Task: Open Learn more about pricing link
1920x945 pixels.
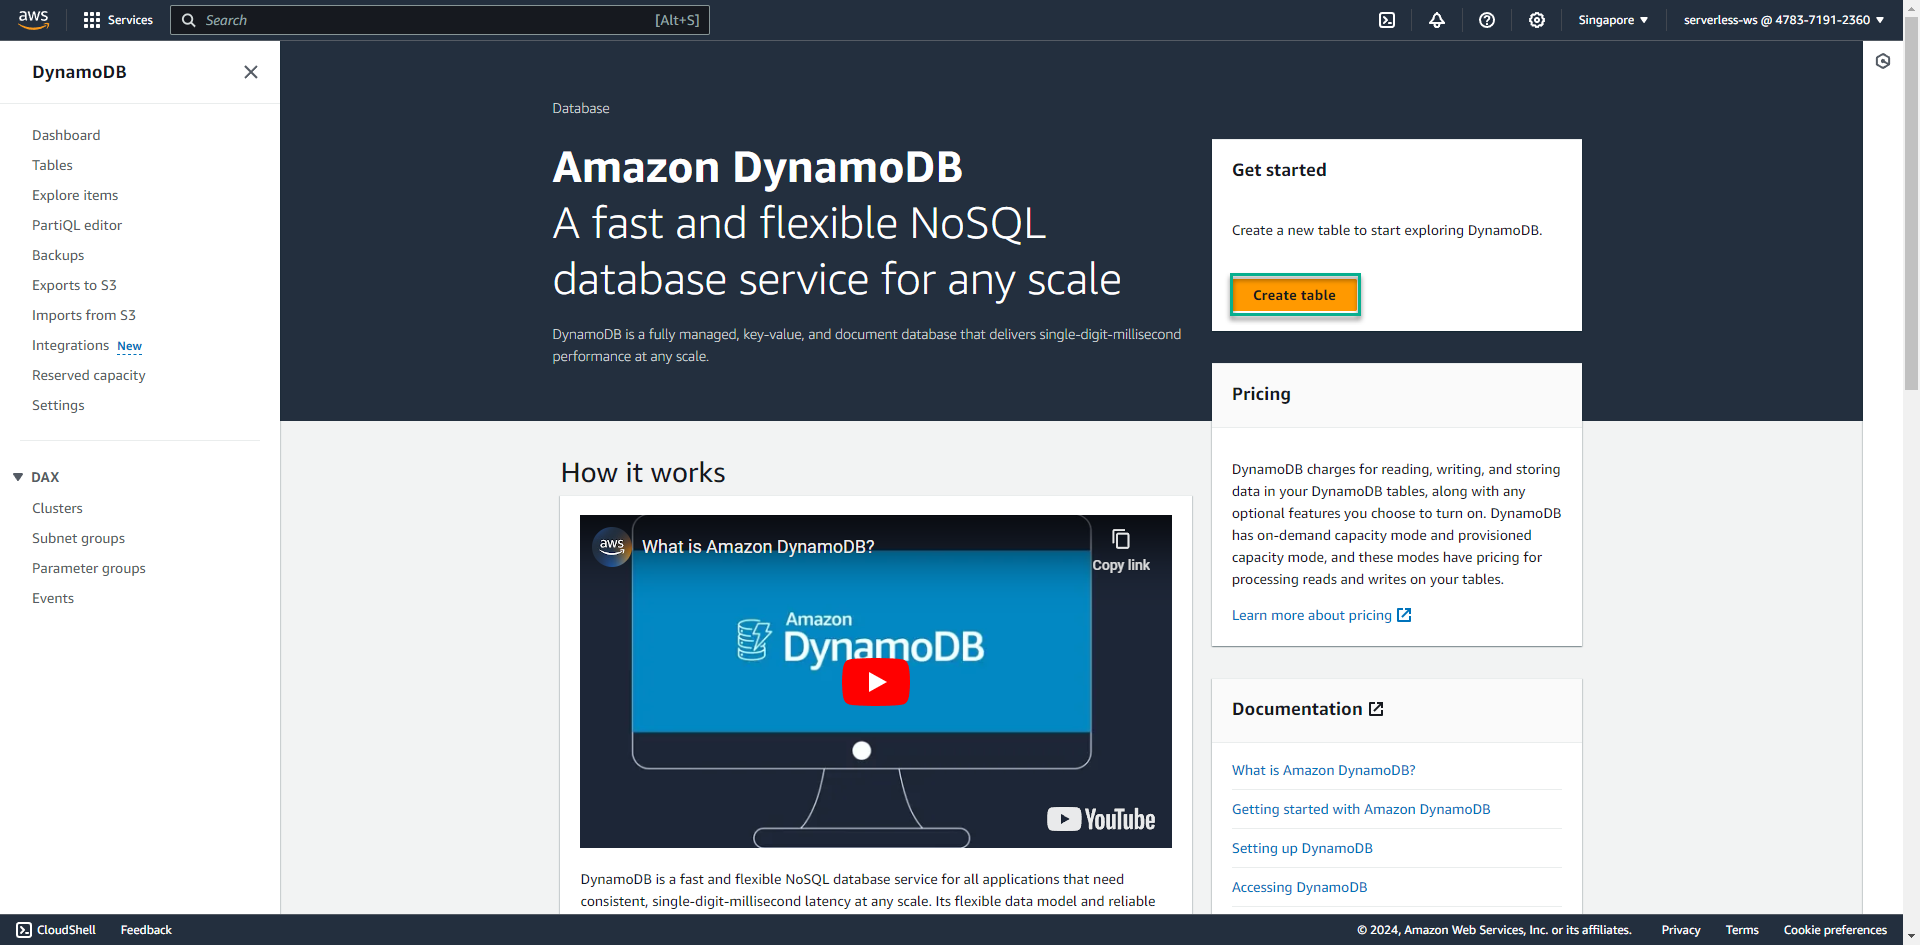Action: click(x=1321, y=615)
